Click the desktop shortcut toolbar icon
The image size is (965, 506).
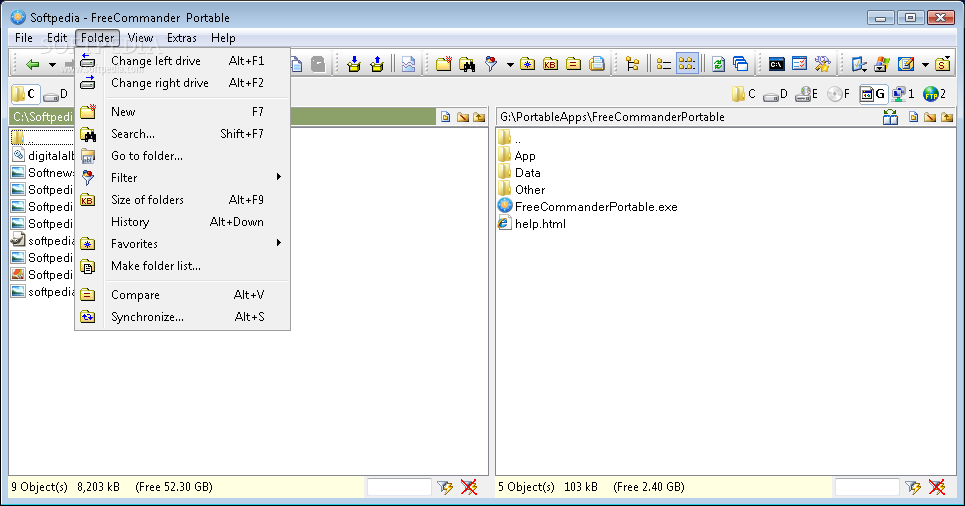click(x=859, y=64)
